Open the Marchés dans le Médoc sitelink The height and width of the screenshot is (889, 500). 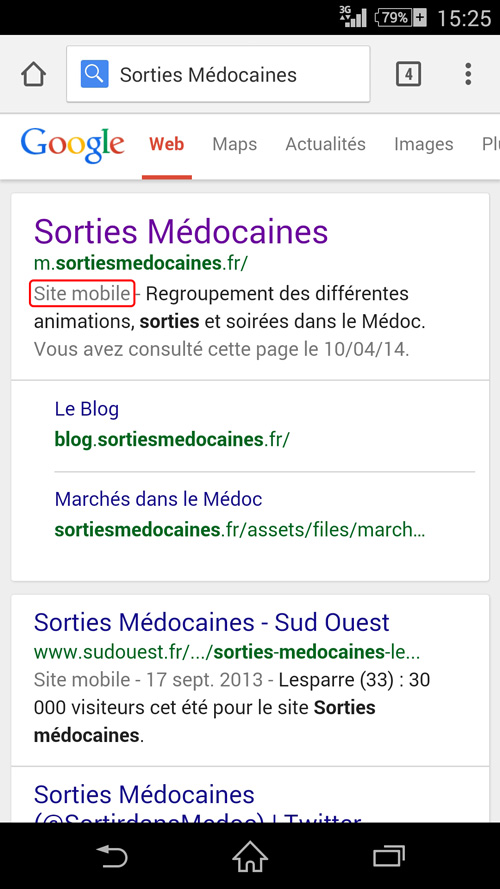coord(158,499)
